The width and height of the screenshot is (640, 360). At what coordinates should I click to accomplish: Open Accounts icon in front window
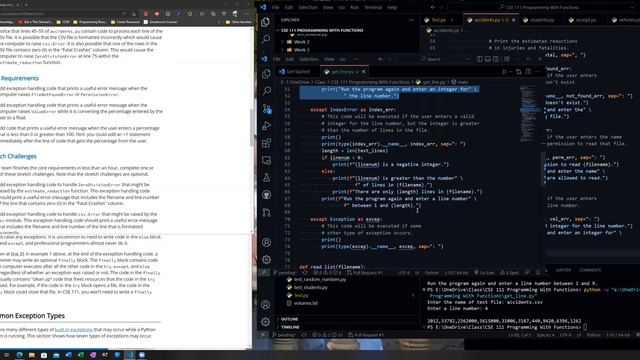point(267,242)
